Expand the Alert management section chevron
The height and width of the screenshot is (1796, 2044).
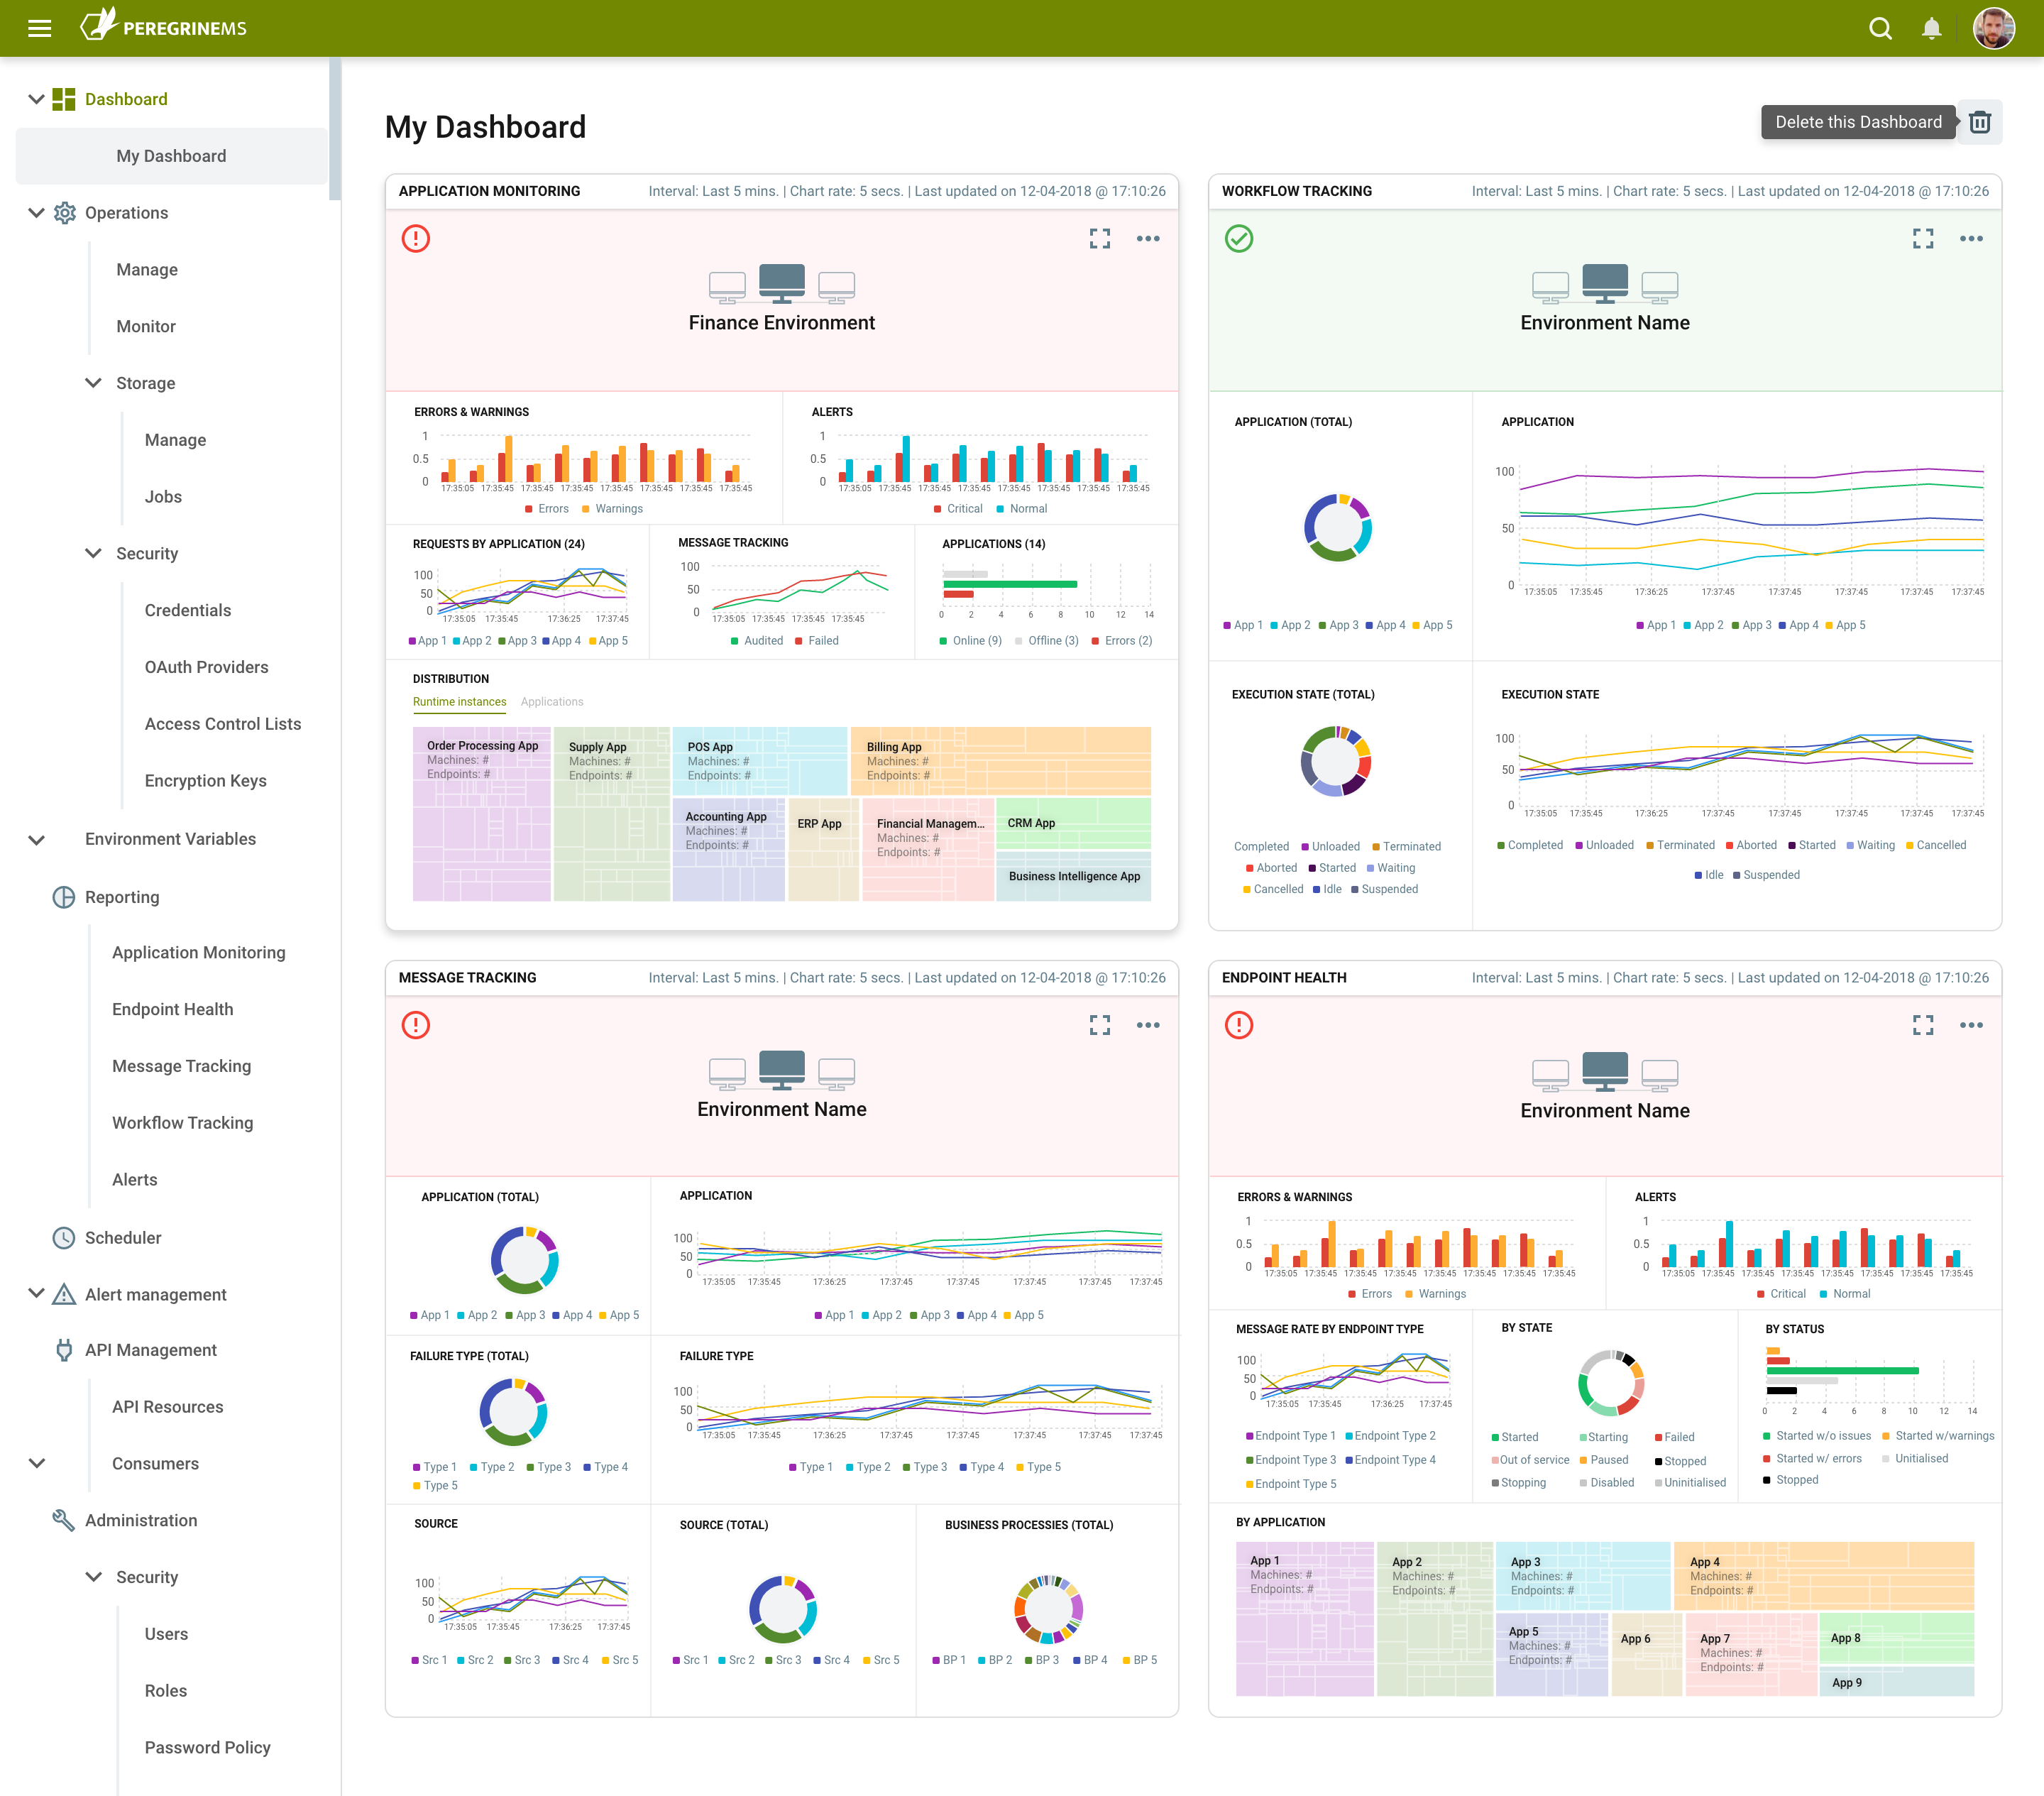point(36,1293)
